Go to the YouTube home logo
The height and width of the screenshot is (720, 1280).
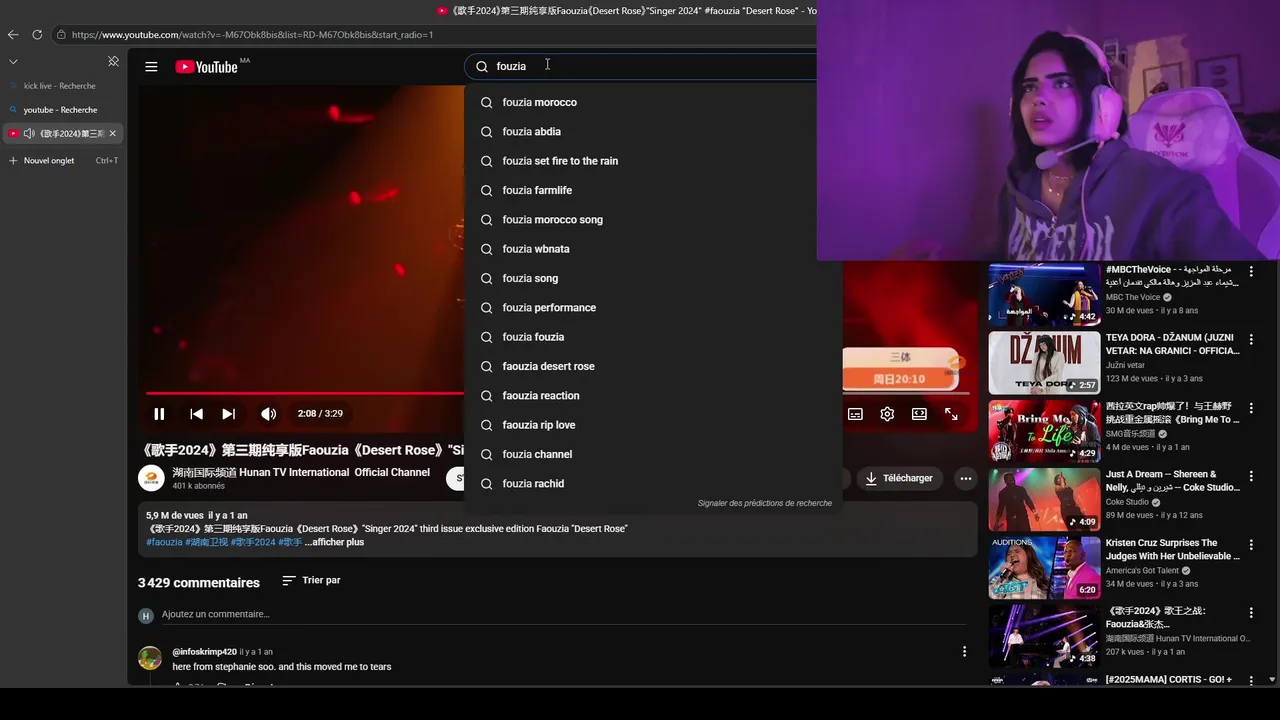207,67
